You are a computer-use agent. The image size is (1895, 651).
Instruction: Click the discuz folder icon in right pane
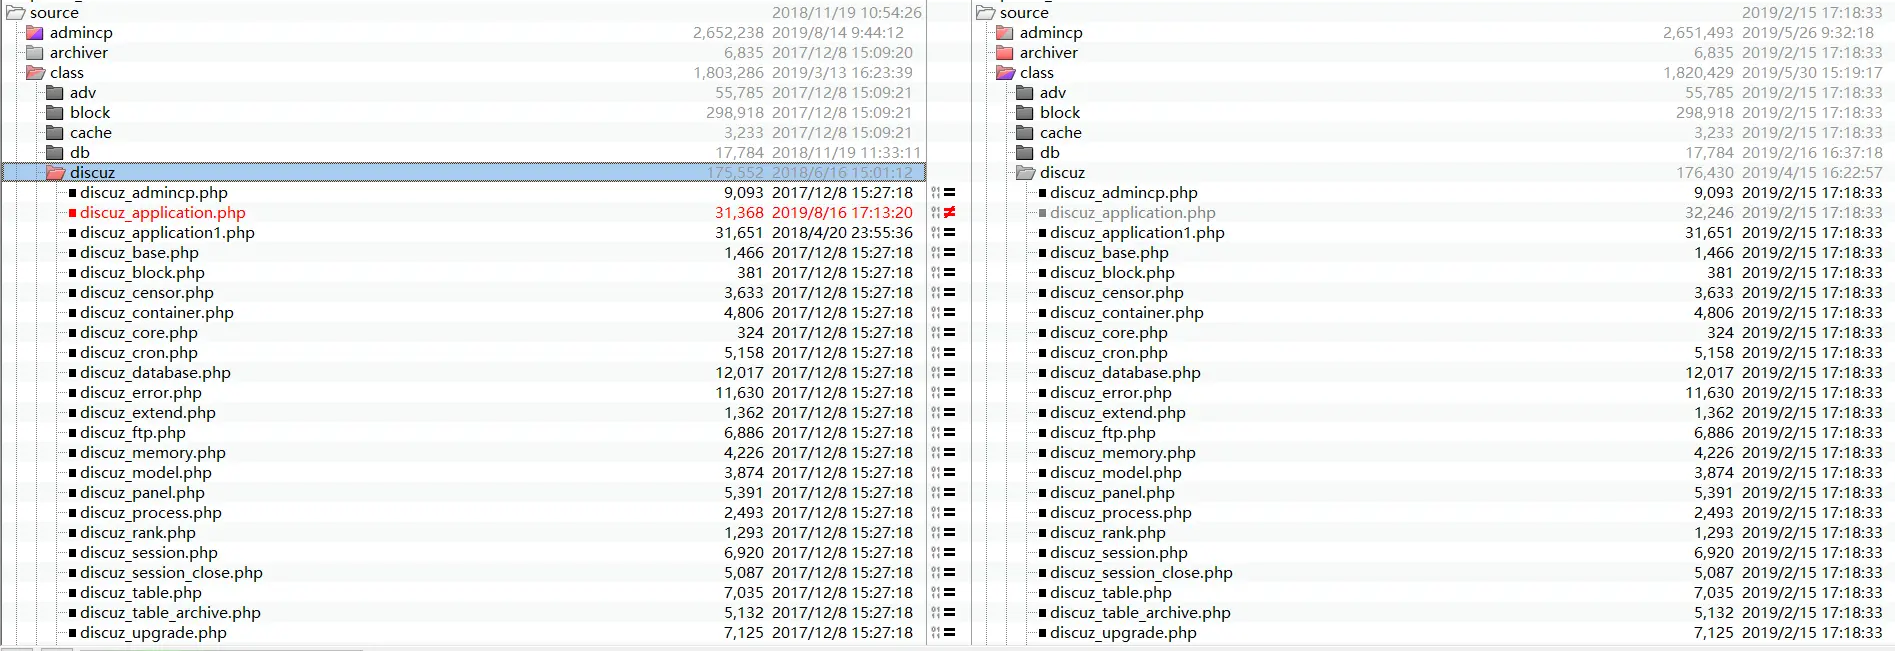click(1025, 173)
